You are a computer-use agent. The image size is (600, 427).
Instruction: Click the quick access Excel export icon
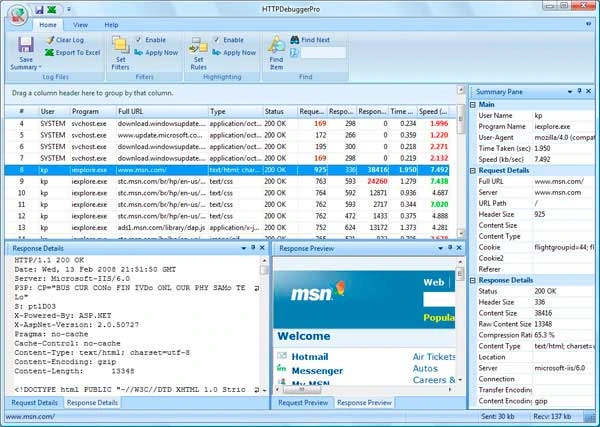coord(52,10)
